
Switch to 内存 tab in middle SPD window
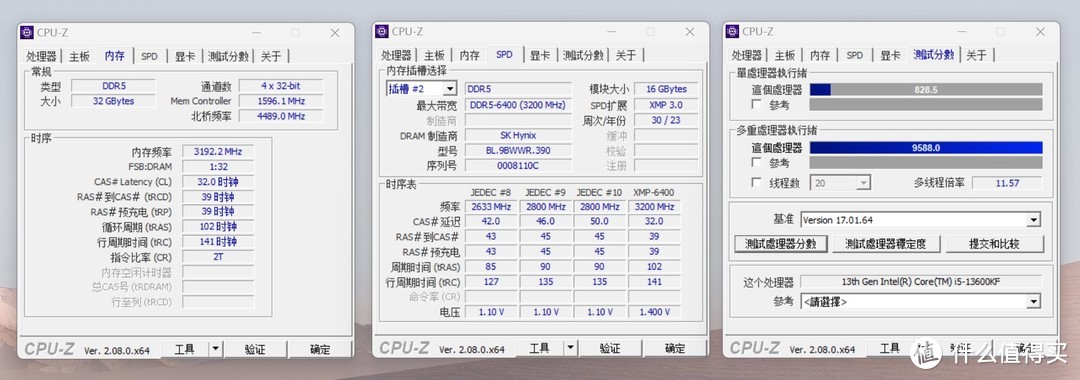pos(470,56)
